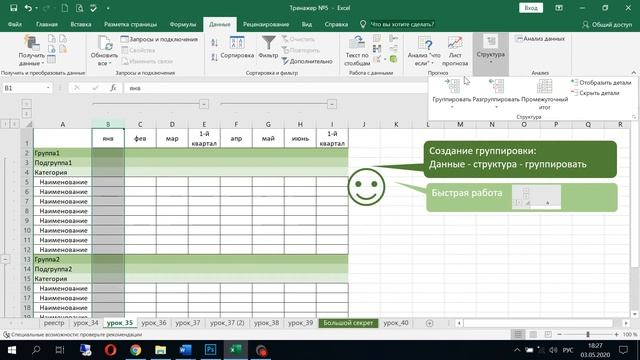Open Excel from the Windows taskbar
This screenshot has height=360, width=640.
[236, 350]
